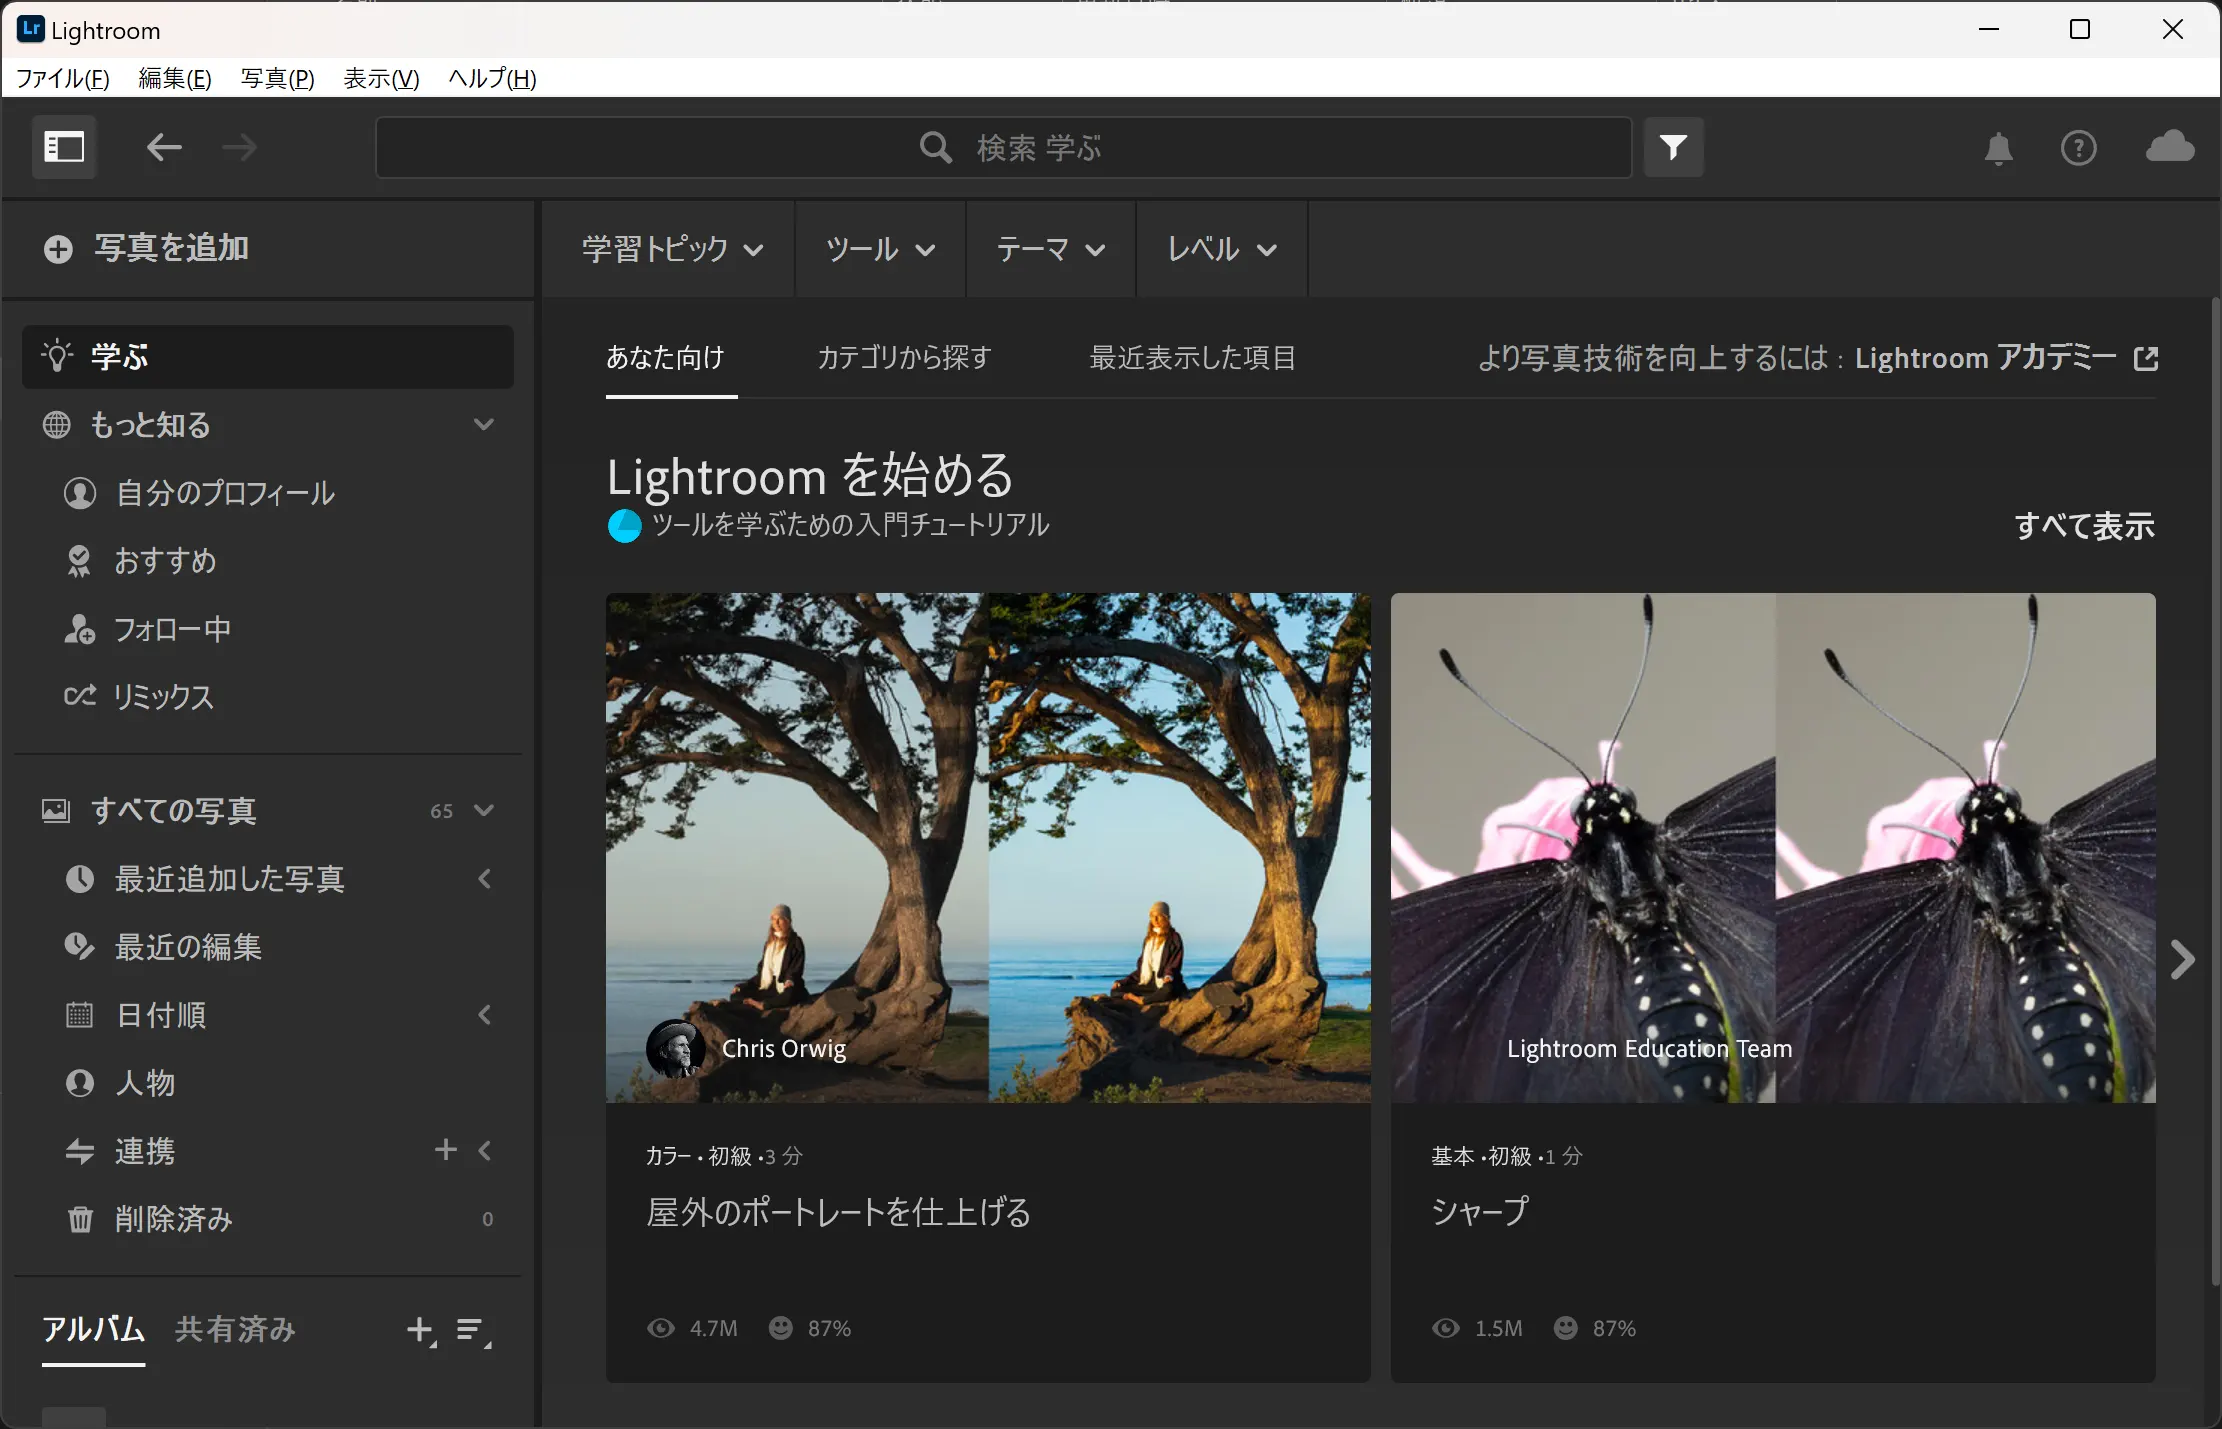Open 最近の編集
Viewport: 2222px width, 1429px height.
point(163,946)
